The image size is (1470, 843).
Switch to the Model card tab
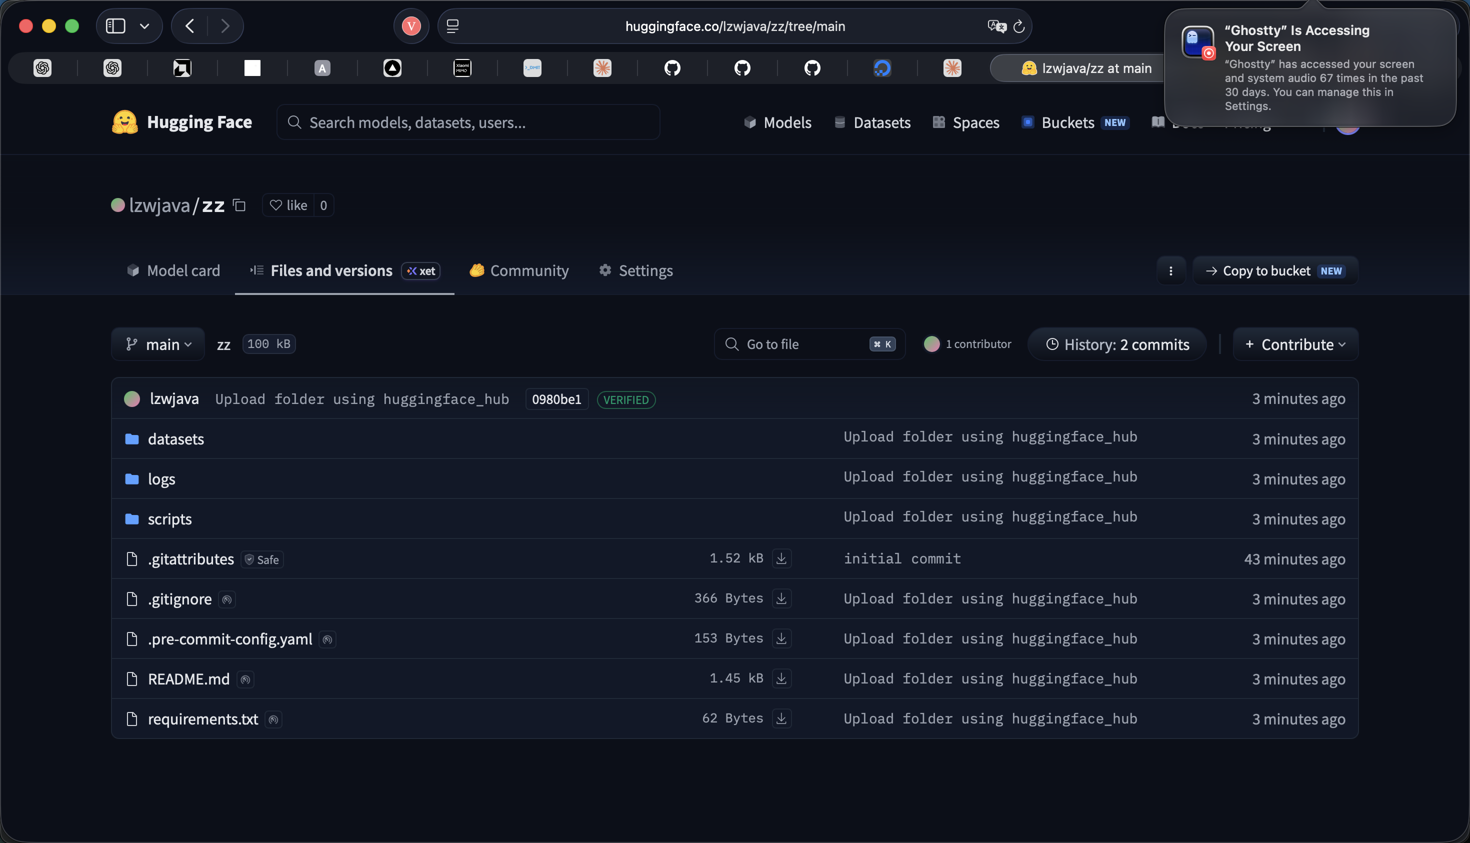point(173,271)
